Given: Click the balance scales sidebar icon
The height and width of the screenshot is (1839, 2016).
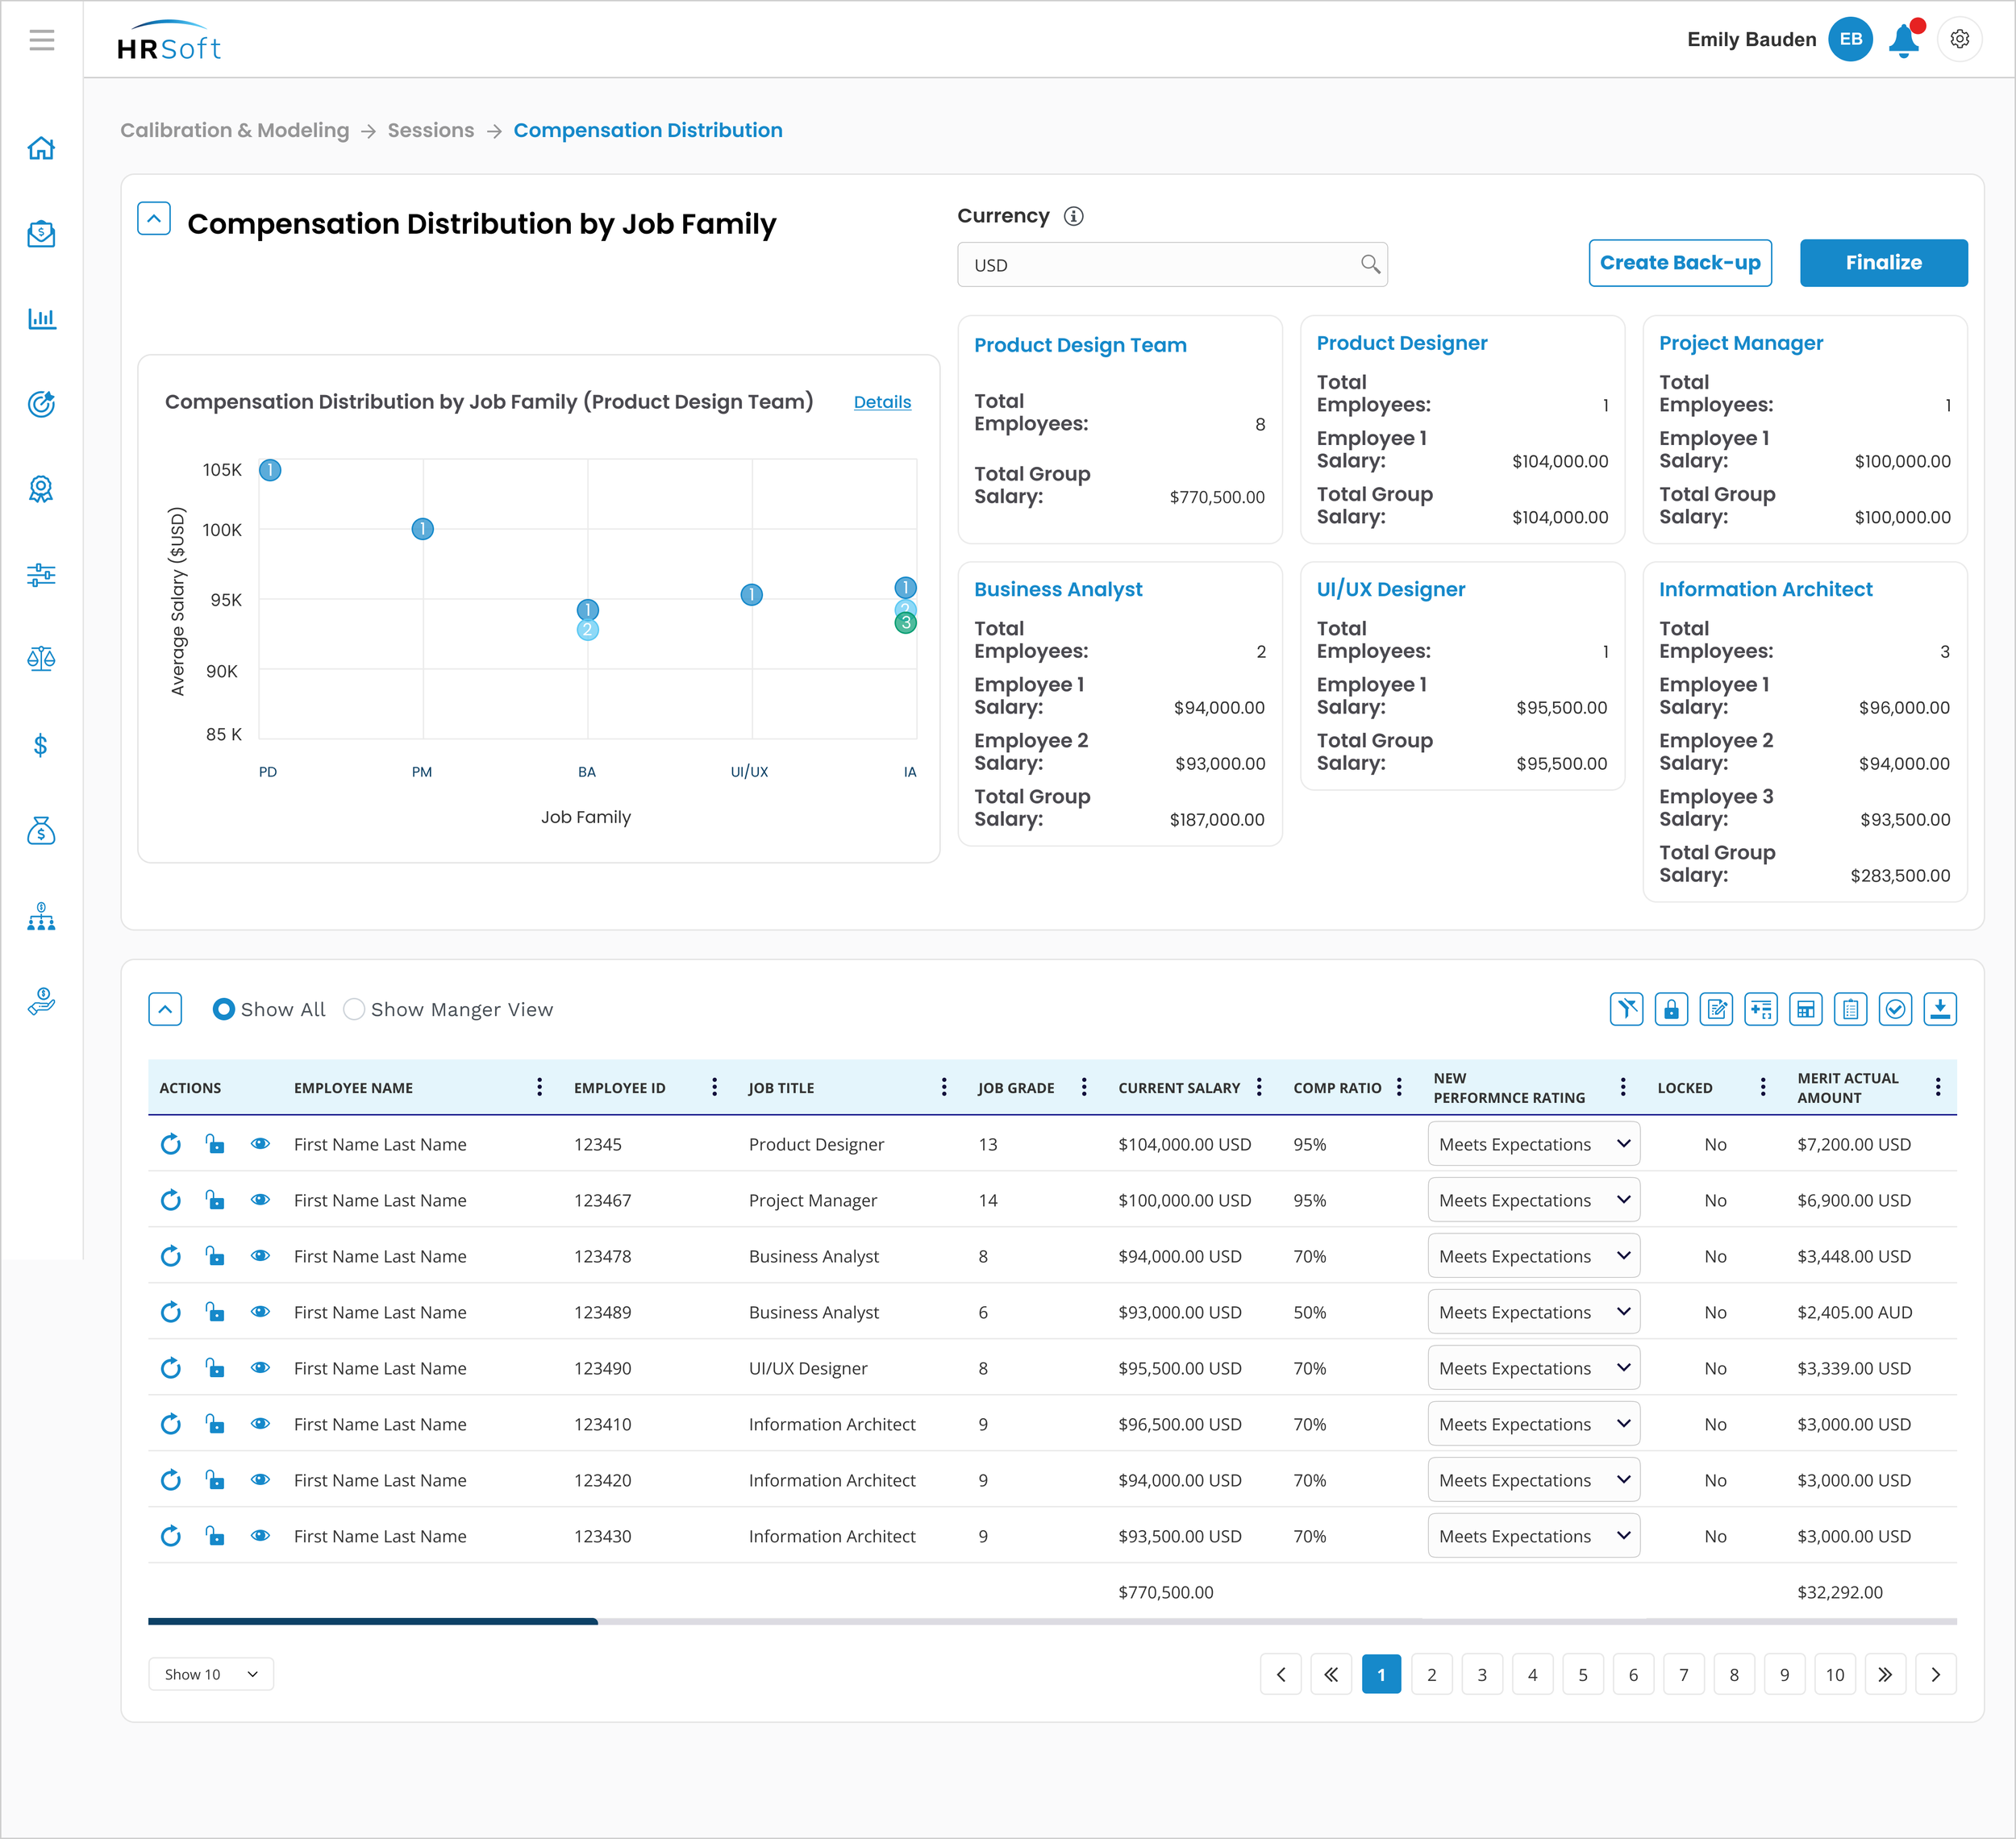Looking at the screenshot, I should click(x=41, y=659).
